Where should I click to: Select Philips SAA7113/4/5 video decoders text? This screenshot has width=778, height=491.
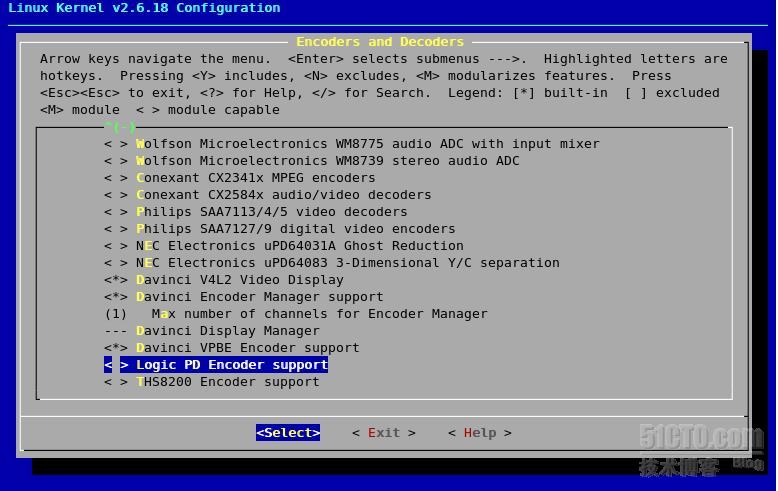[x=271, y=212]
